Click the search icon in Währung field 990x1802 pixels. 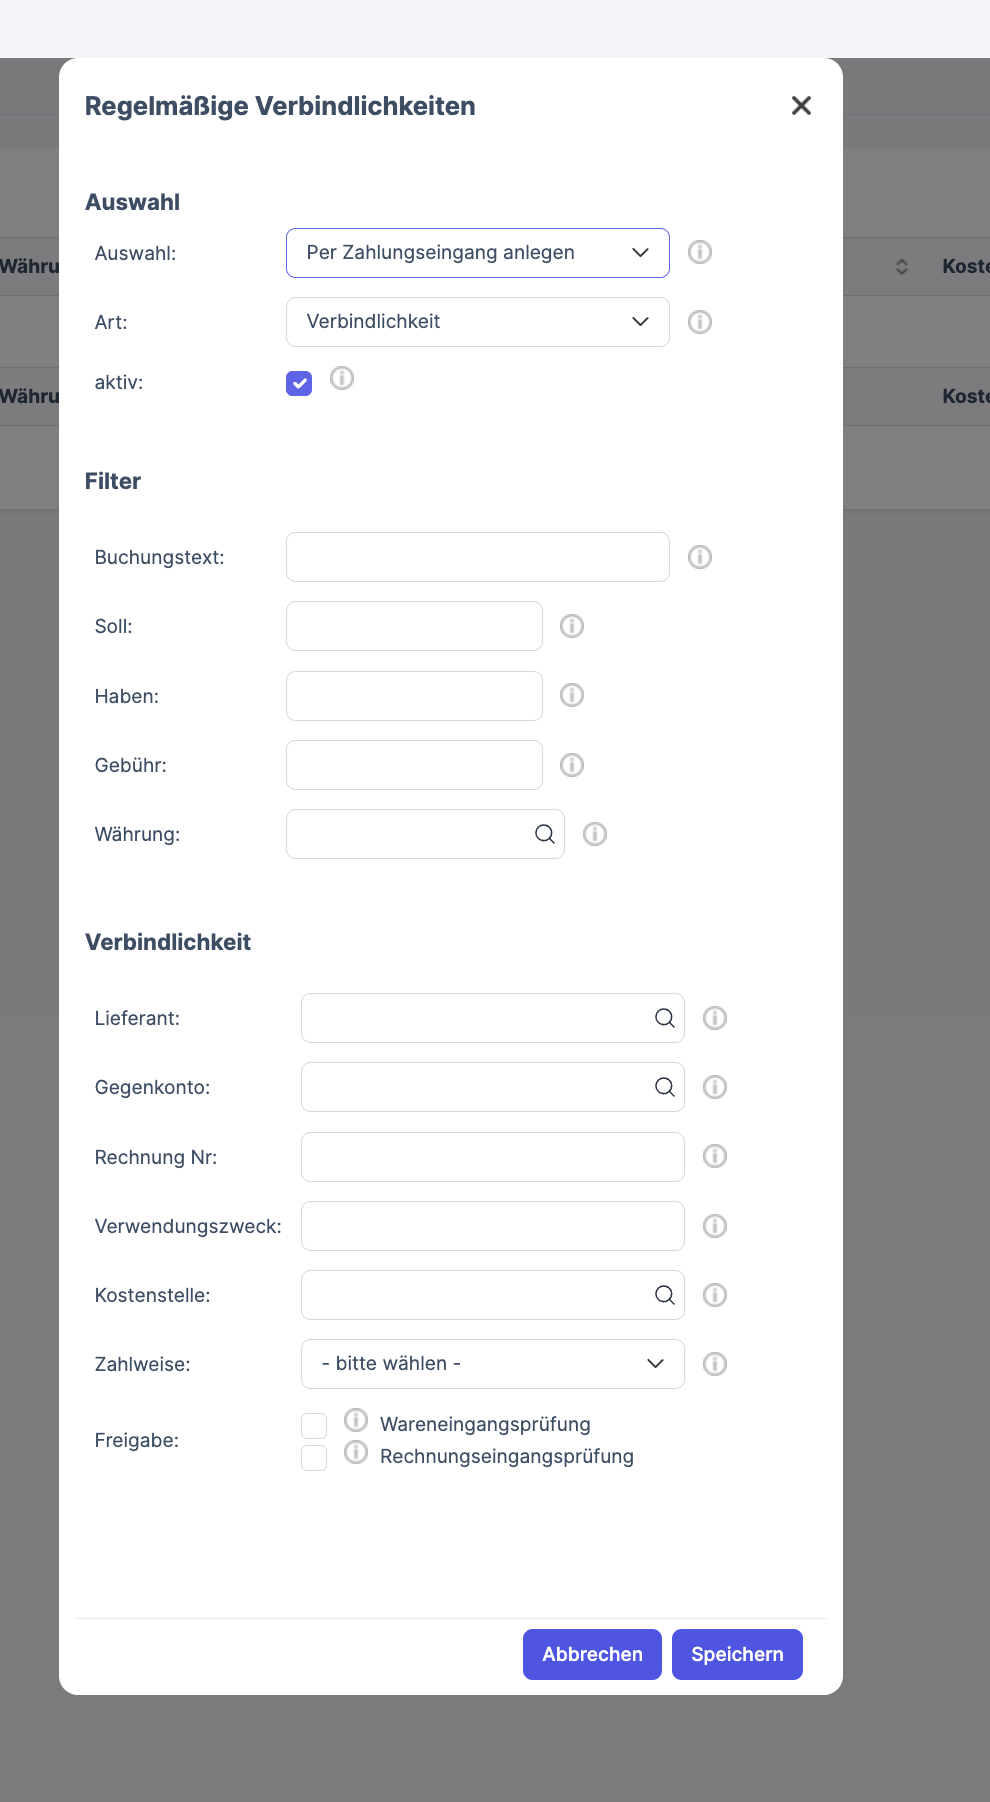(x=545, y=834)
